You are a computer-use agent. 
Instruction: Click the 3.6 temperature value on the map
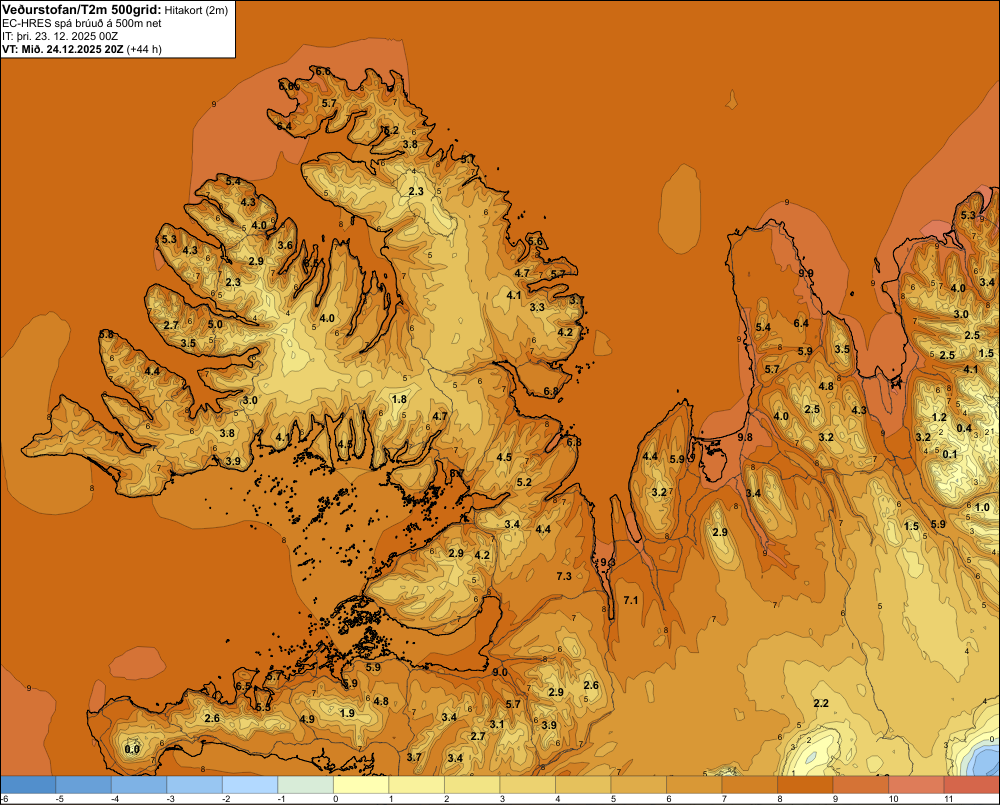pyautogui.click(x=285, y=245)
